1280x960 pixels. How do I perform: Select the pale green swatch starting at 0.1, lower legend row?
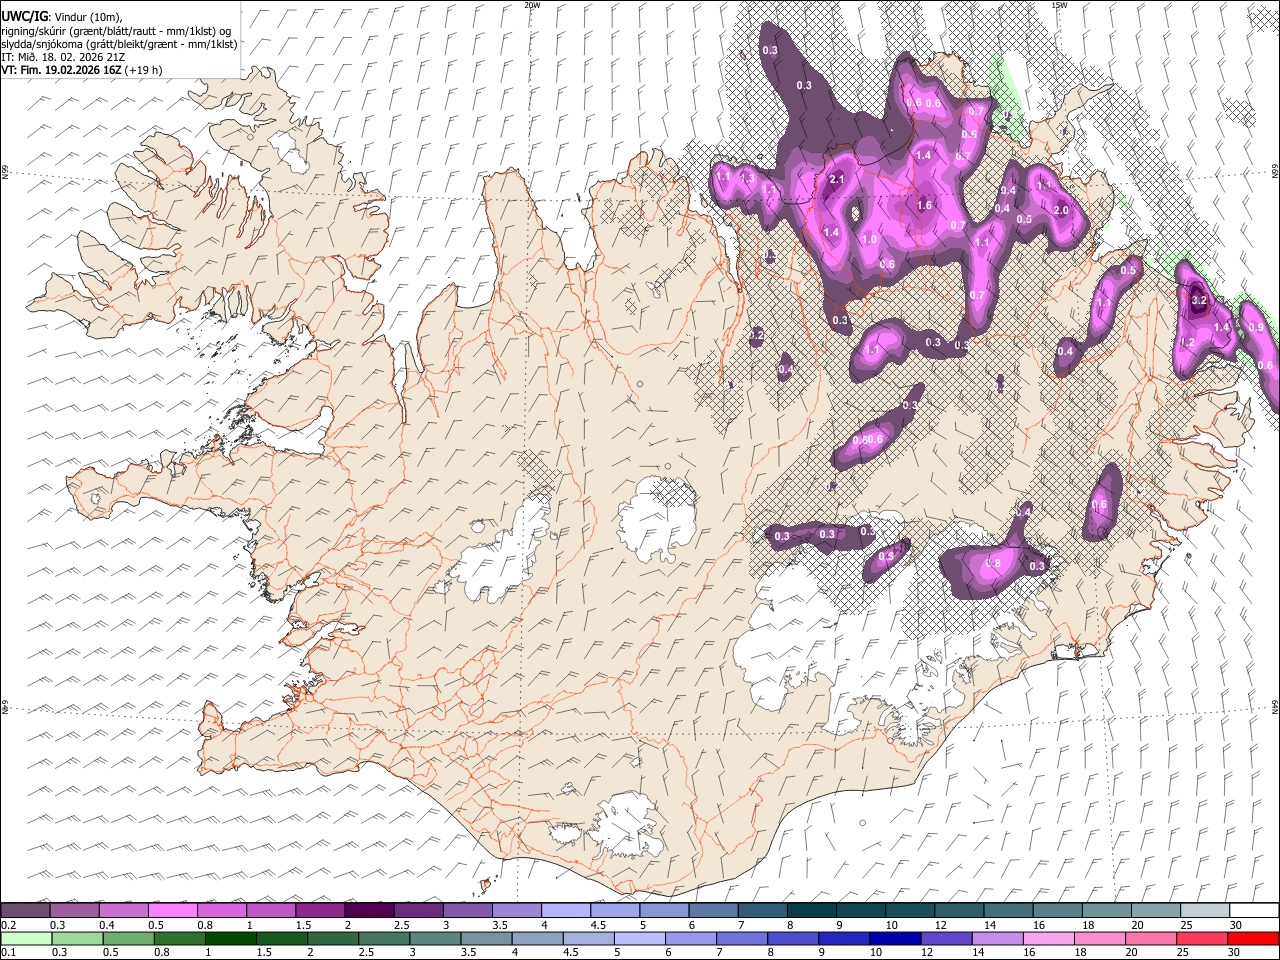[27, 938]
